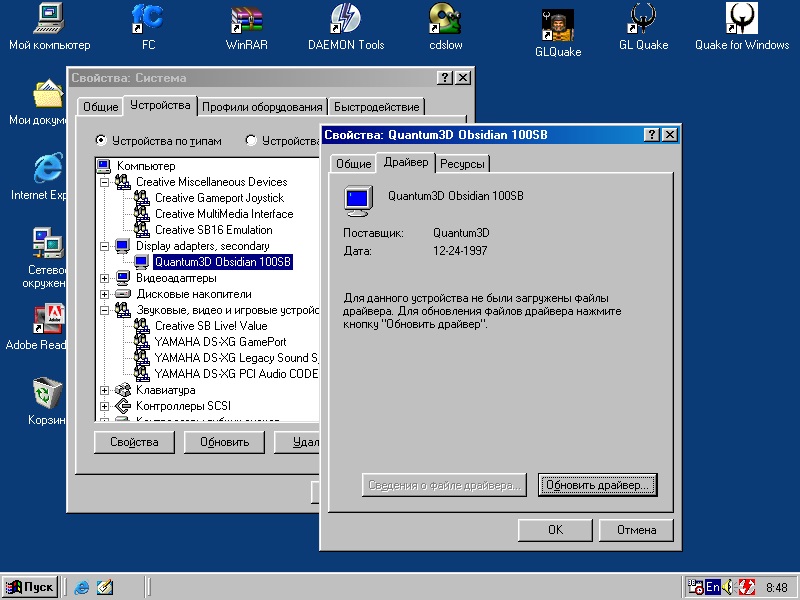
Task: Select the Internet Explorer desktop icon
Action: [48, 168]
